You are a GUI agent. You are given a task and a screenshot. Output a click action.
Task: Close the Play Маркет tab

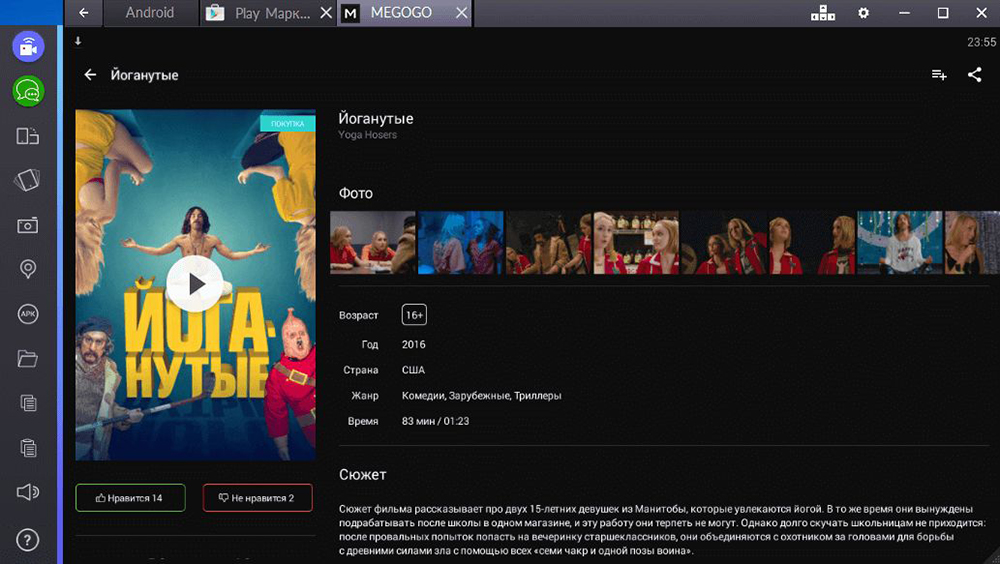pyautogui.click(x=325, y=13)
